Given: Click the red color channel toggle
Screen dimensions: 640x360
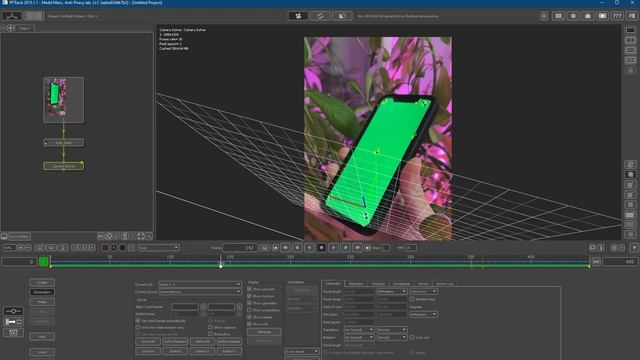Looking at the screenshot, I should coord(105,248).
